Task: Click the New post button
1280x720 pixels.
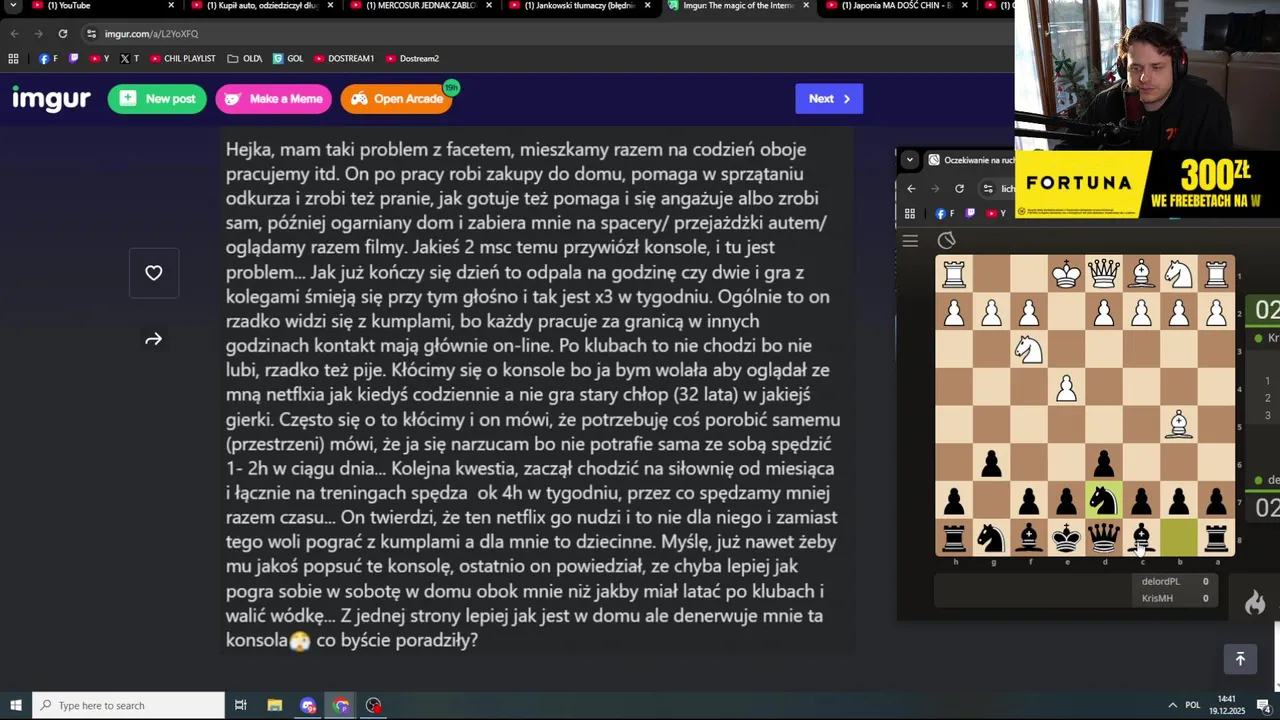Action: tap(157, 99)
